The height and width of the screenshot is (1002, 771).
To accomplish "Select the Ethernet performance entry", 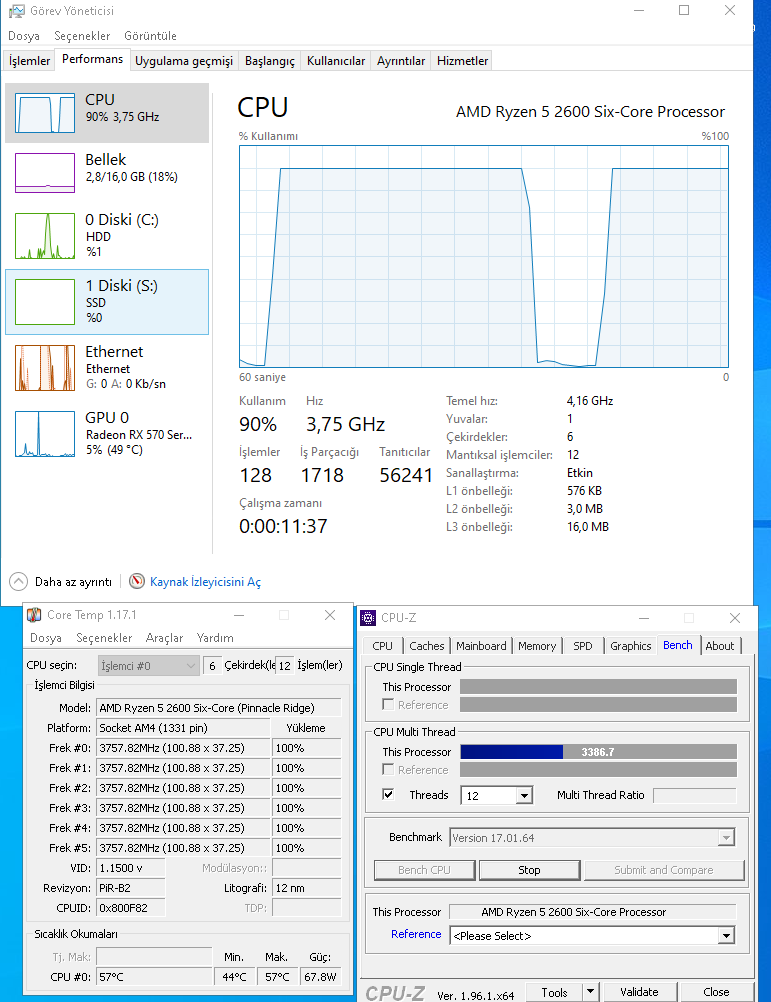I will pyautogui.click(x=107, y=367).
